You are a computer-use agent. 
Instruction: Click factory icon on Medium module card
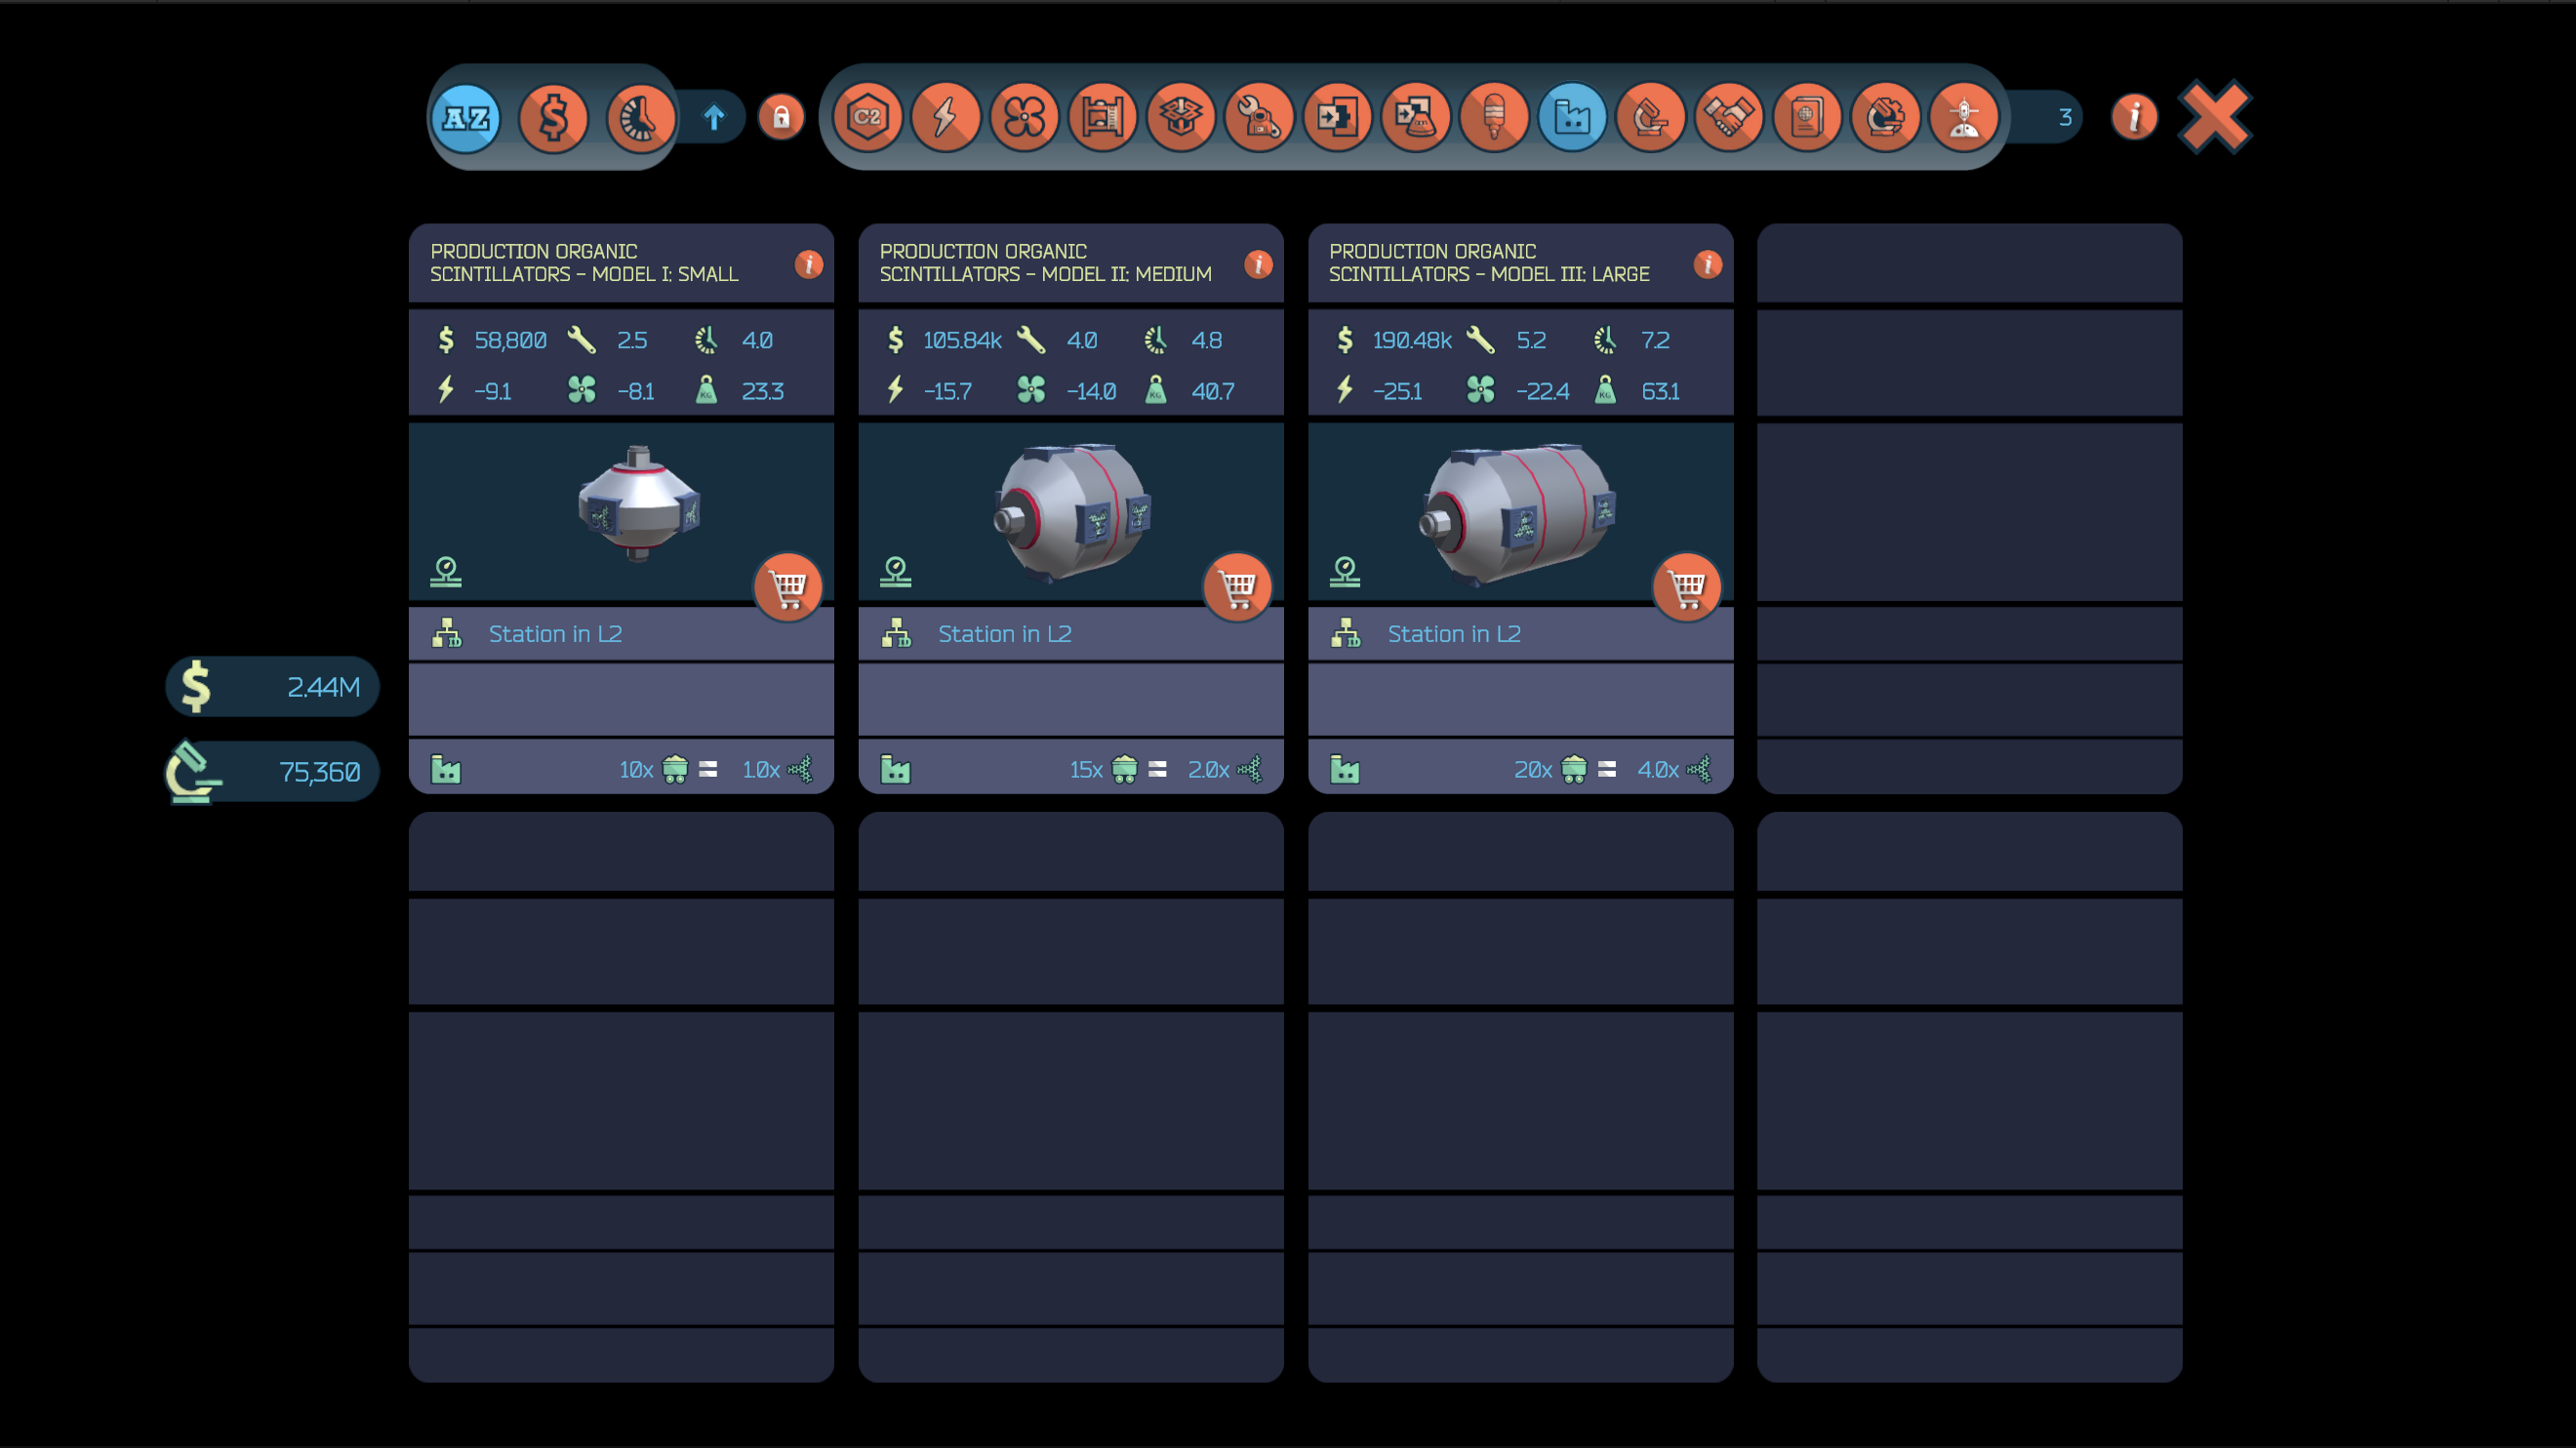click(x=895, y=769)
